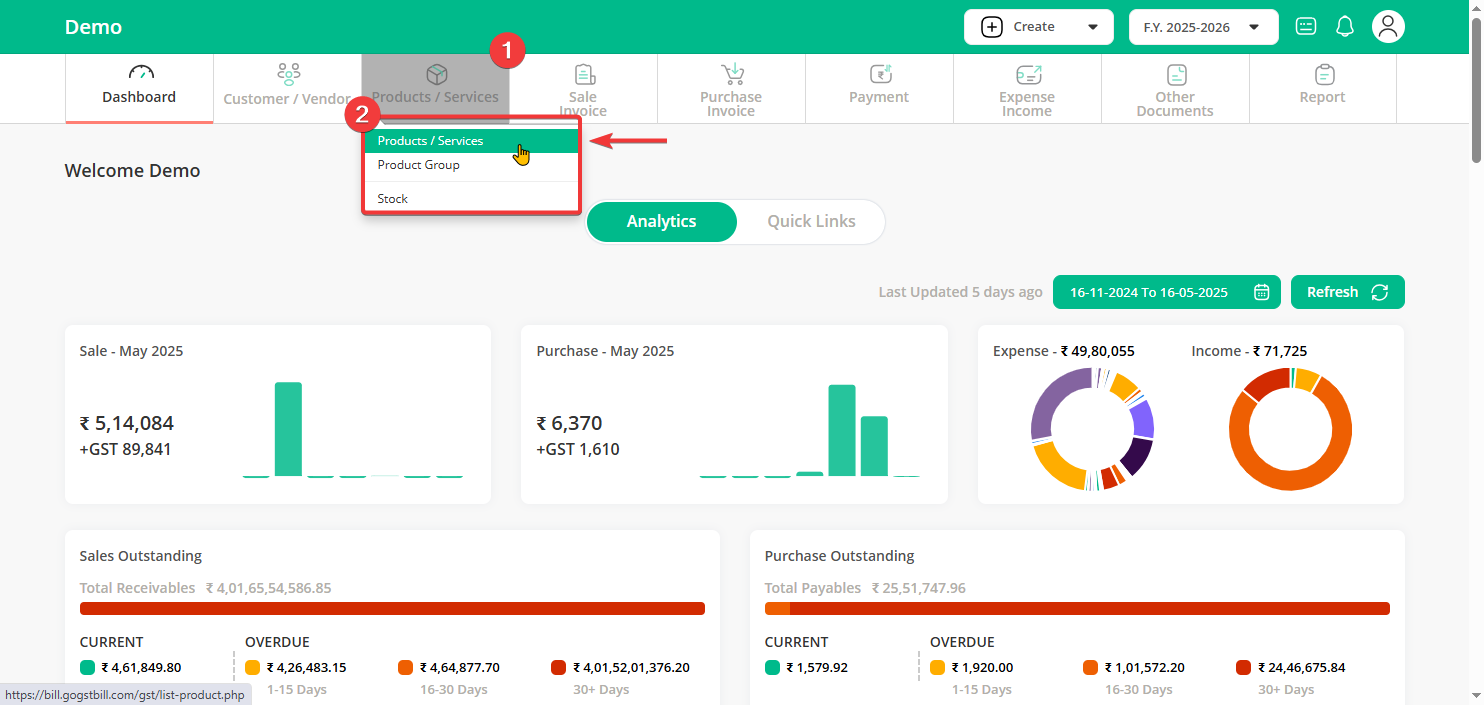Select Expense Income navigation icon

[1027, 75]
